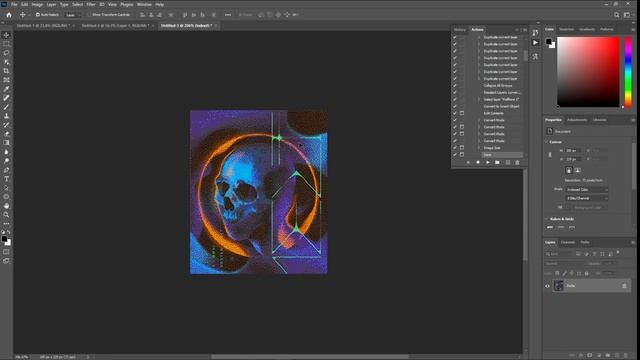Switch to the first Untitled document tab
The image size is (640, 360).
pos(44,25)
